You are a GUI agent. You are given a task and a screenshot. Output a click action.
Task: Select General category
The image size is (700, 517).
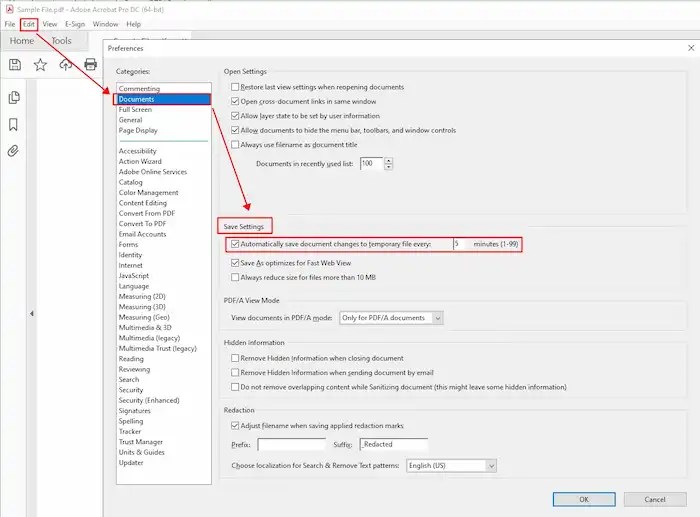coord(130,120)
